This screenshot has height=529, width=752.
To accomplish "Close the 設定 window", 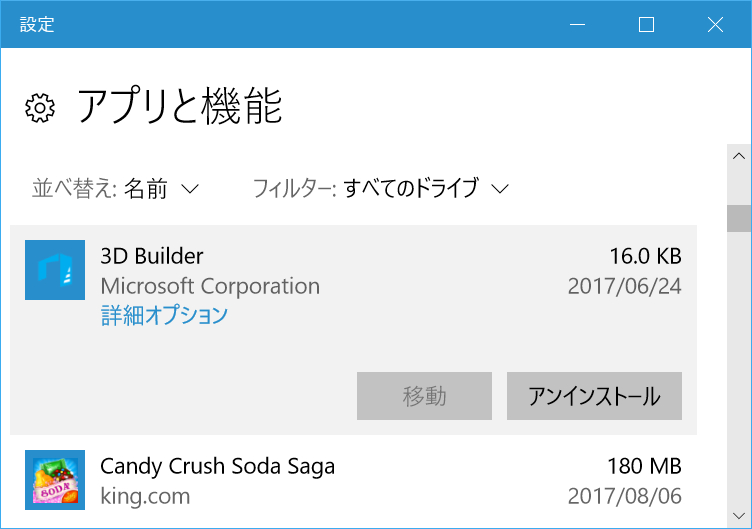I will coord(715,25).
